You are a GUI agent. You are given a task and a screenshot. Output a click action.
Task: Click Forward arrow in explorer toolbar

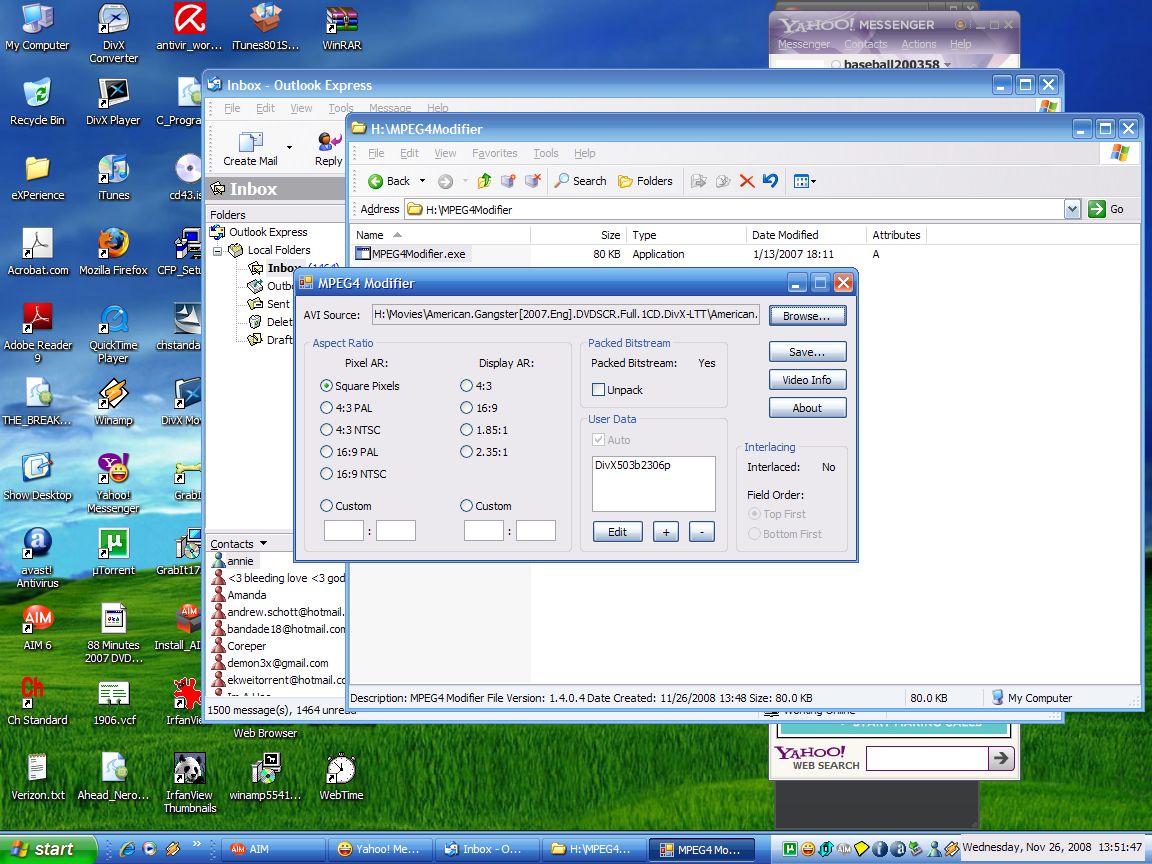tap(445, 181)
